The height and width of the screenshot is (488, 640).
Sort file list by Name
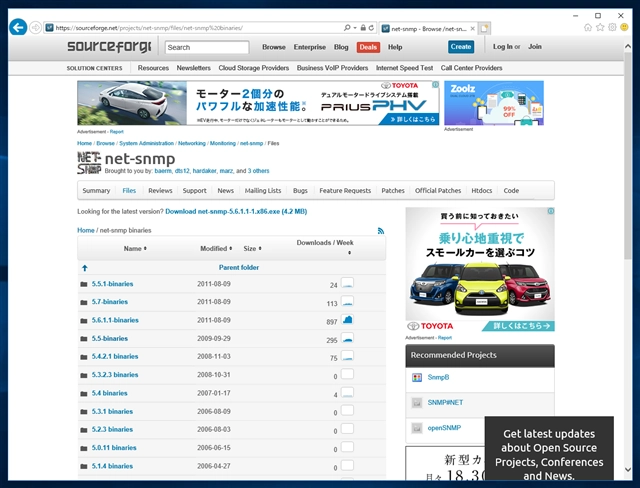pos(135,248)
